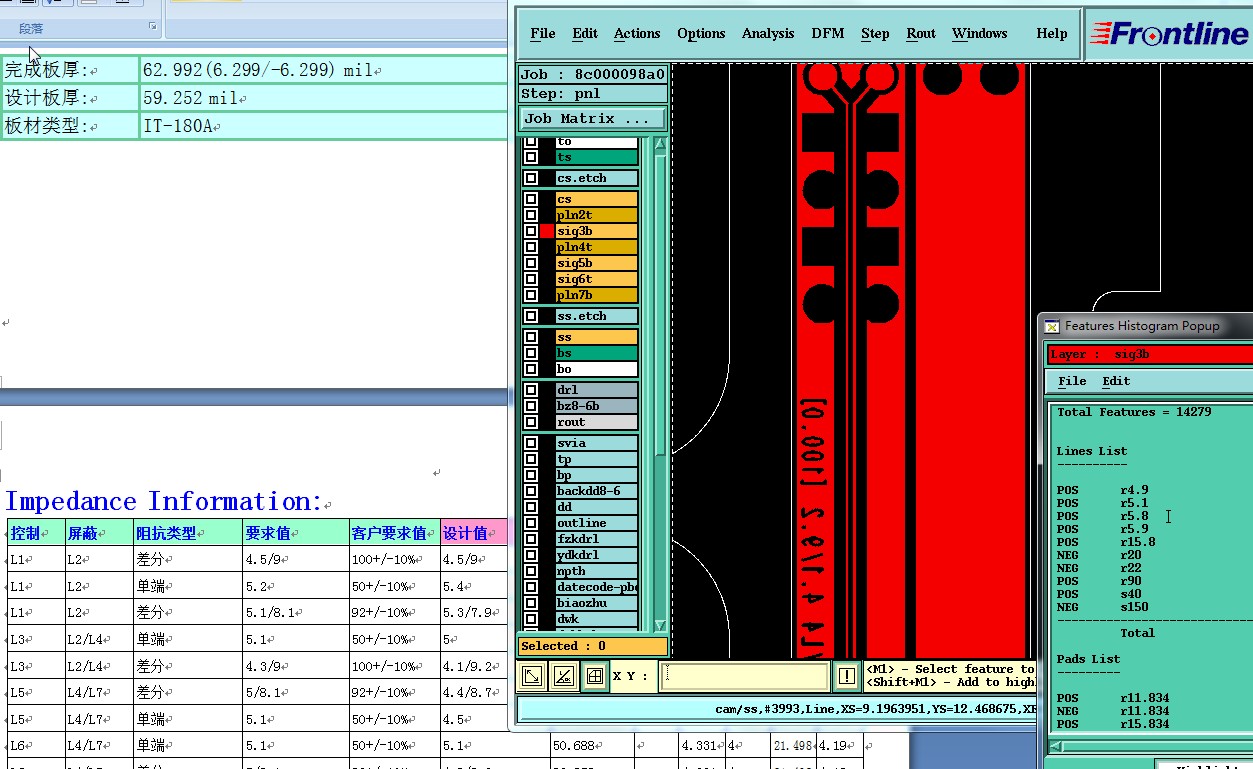Select layer name ts

pos(596,157)
